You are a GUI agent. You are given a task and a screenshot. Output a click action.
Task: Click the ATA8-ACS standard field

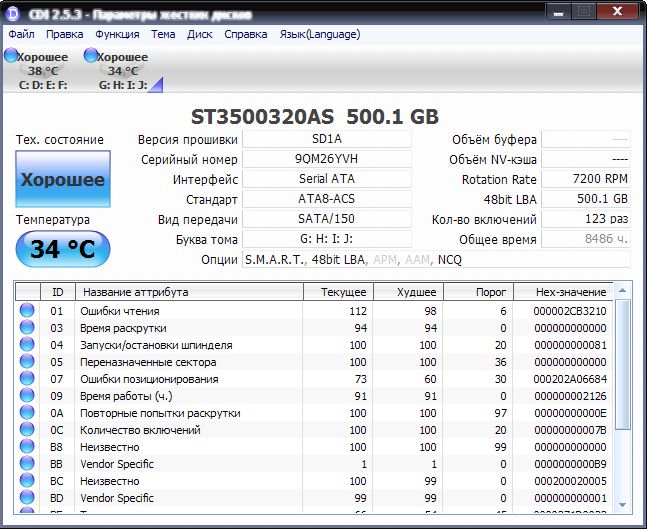(327, 199)
